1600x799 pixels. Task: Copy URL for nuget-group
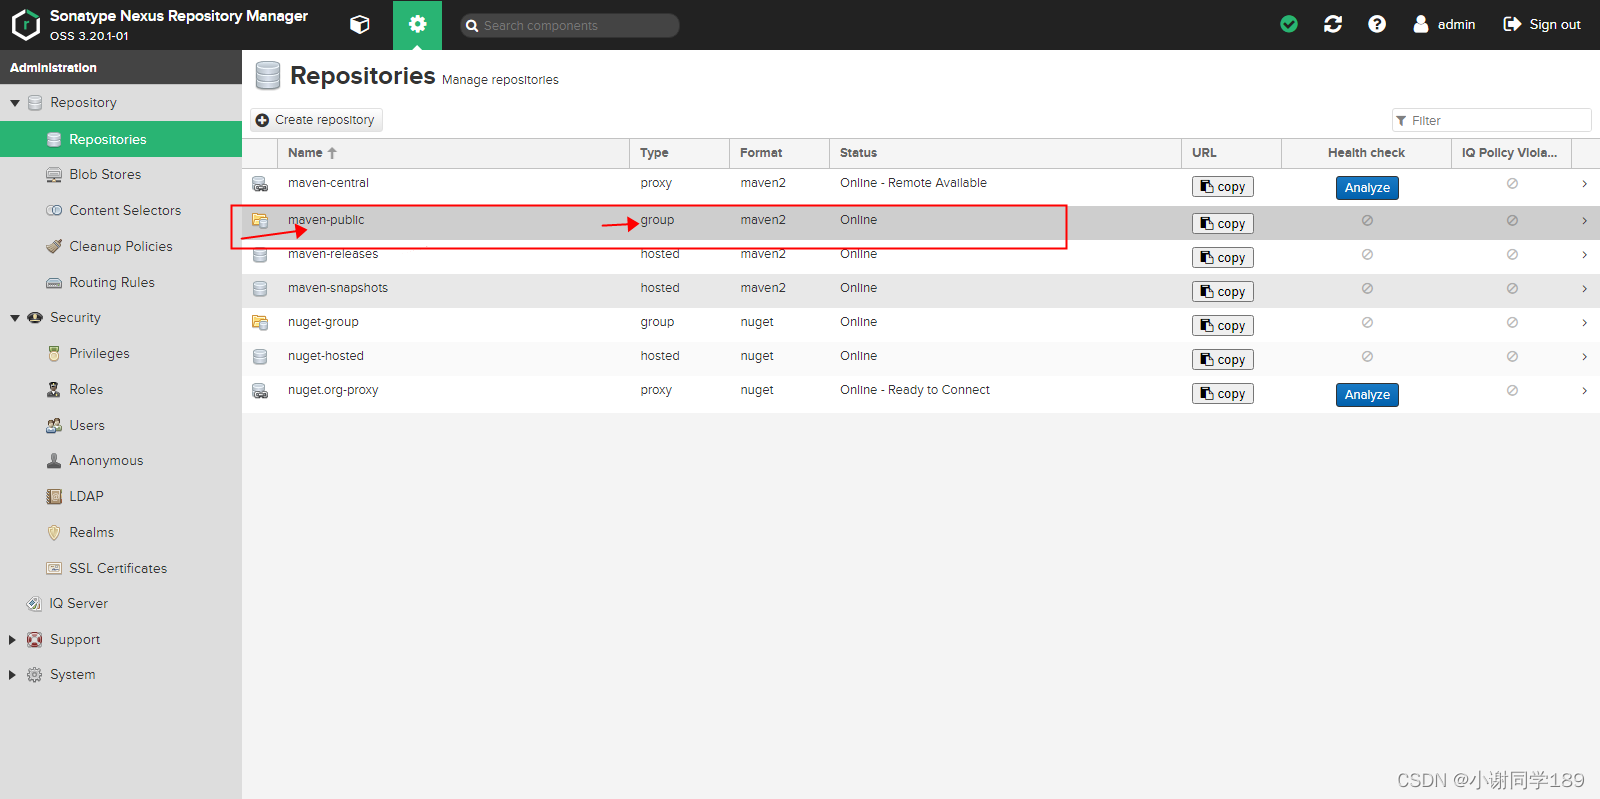[x=1222, y=326]
